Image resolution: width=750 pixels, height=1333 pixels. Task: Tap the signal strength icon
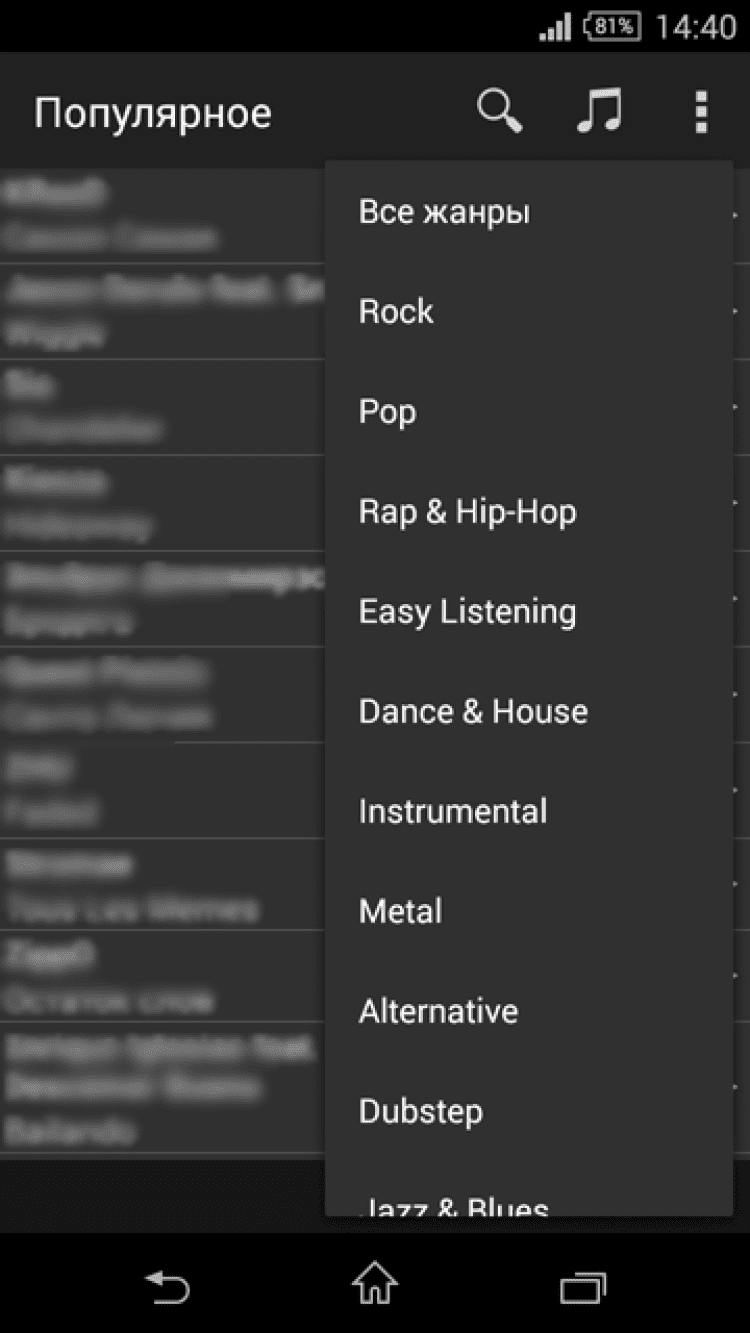555,27
